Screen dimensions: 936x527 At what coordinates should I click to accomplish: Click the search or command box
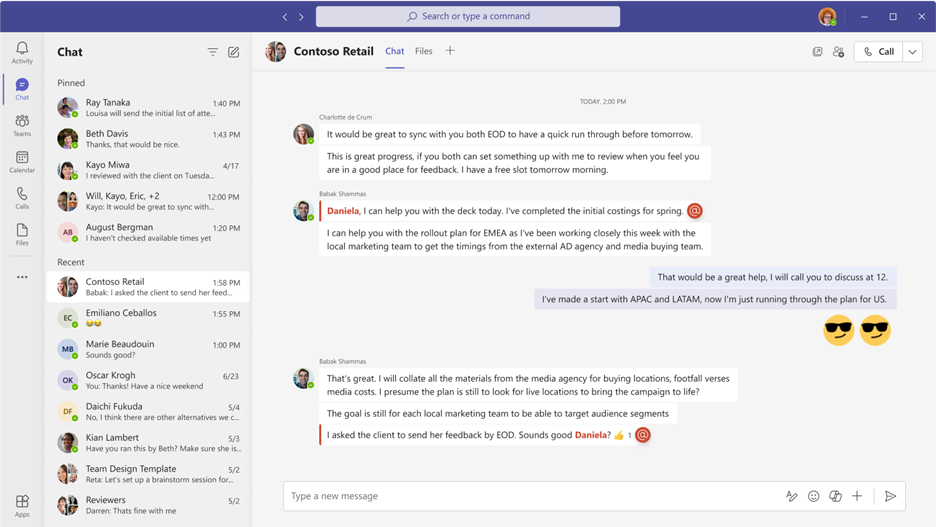click(468, 17)
